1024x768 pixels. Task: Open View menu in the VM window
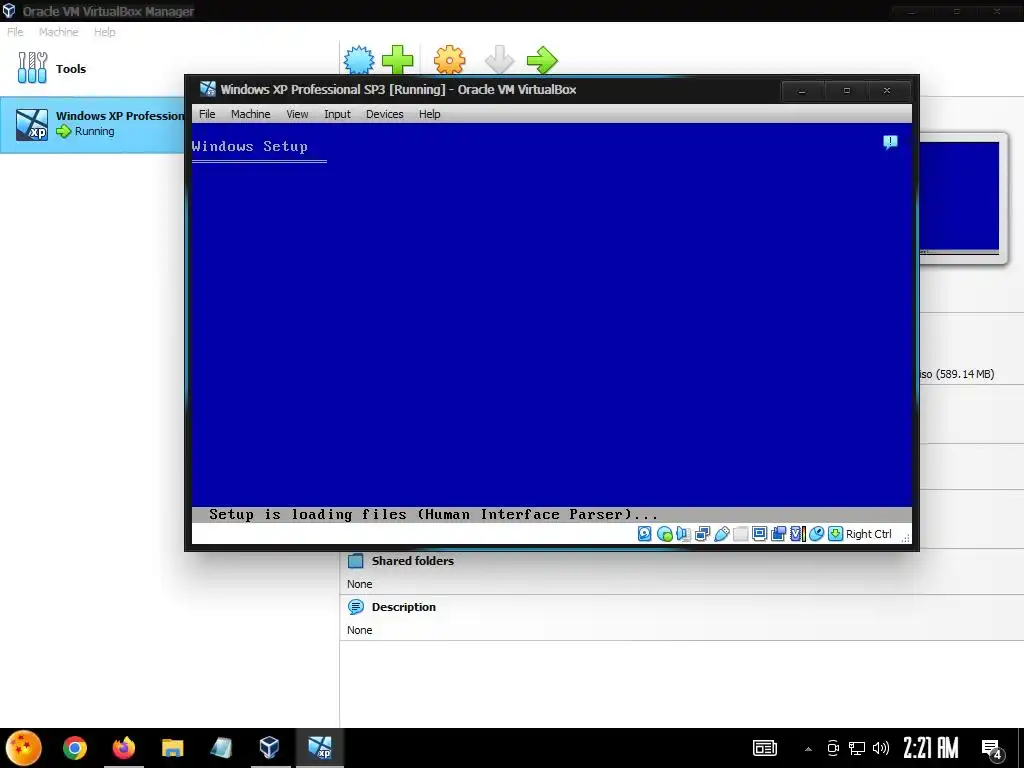coord(297,114)
